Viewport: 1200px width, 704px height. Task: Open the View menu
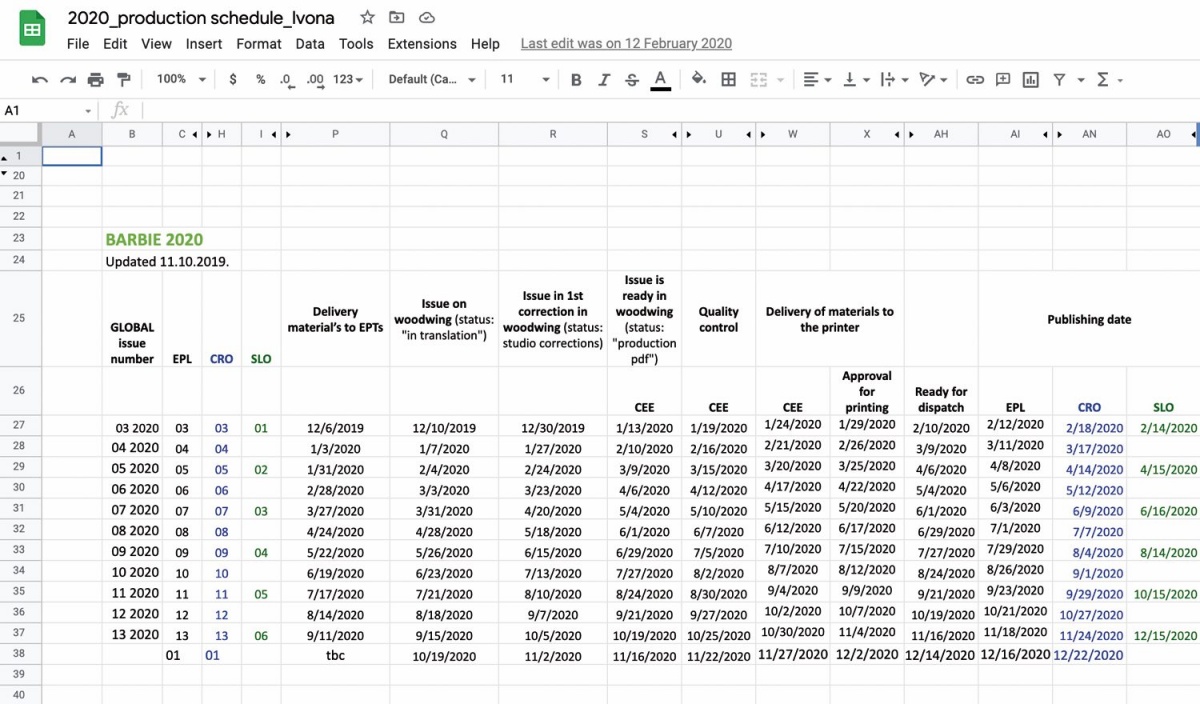coord(156,44)
